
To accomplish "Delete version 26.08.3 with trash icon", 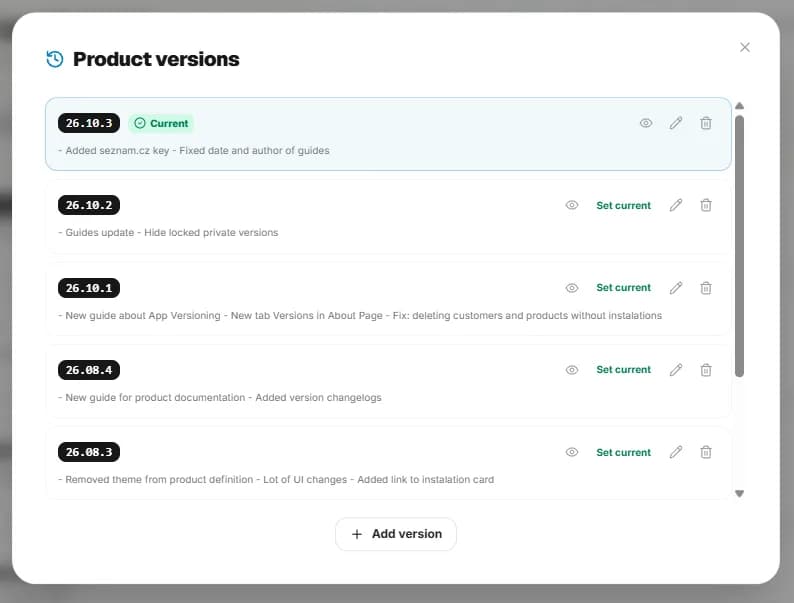I will click(705, 452).
